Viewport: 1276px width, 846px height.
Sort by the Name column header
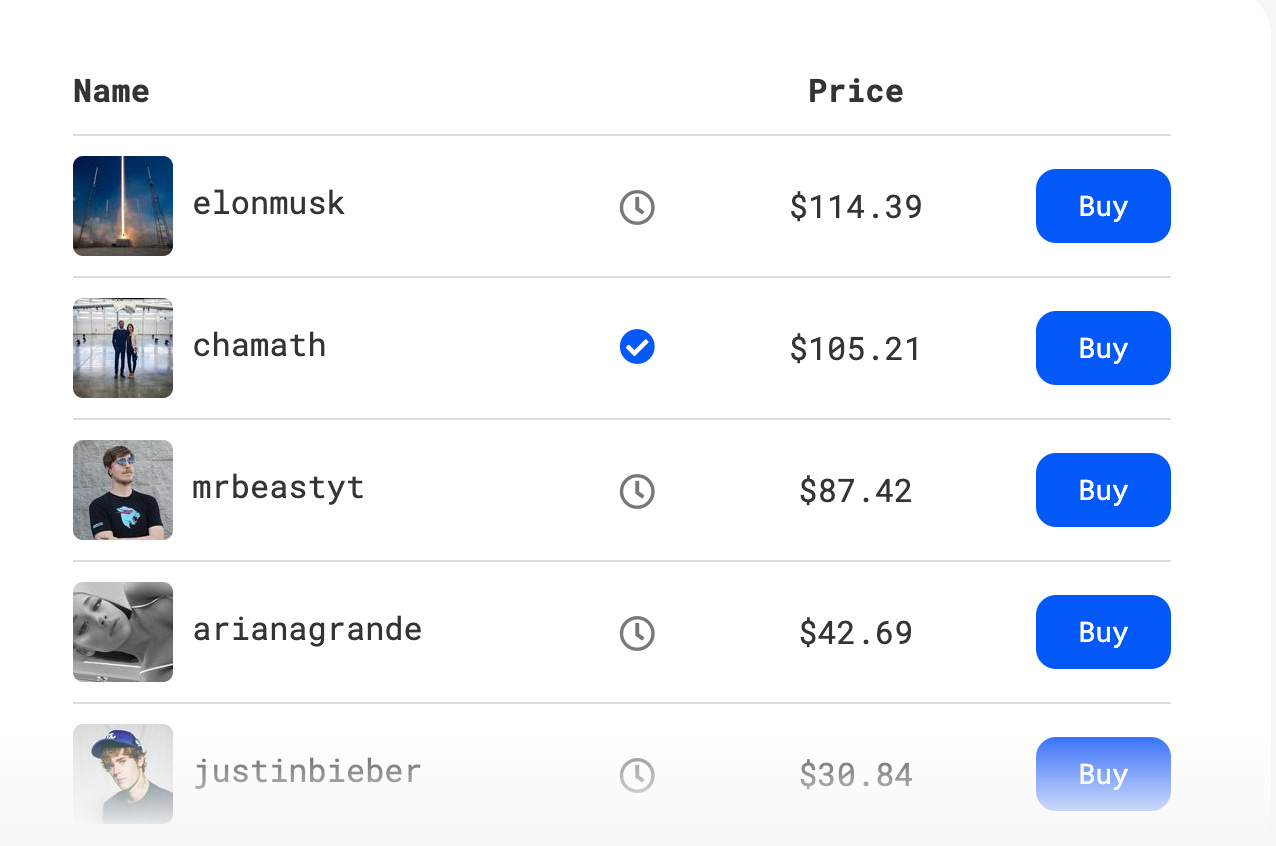coord(112,91)
